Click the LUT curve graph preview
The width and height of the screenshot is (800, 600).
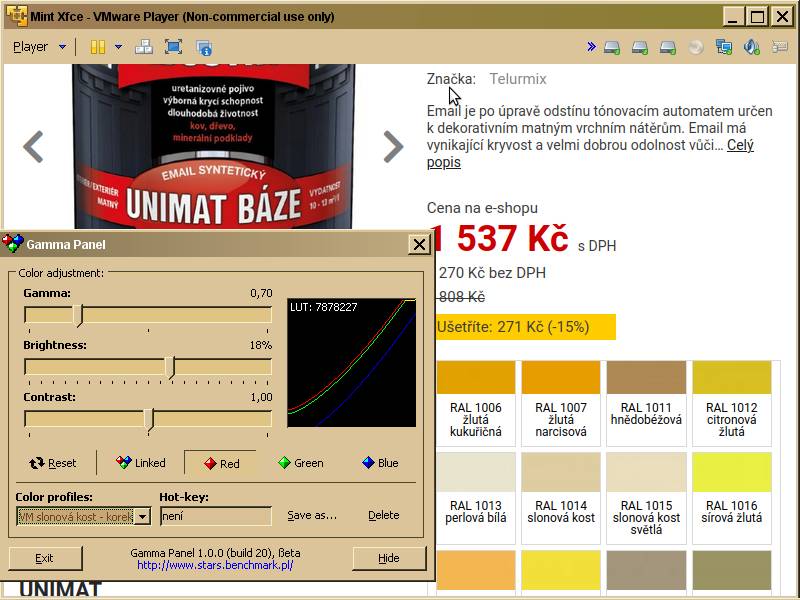pyautogui.click(x=352, y=362)
